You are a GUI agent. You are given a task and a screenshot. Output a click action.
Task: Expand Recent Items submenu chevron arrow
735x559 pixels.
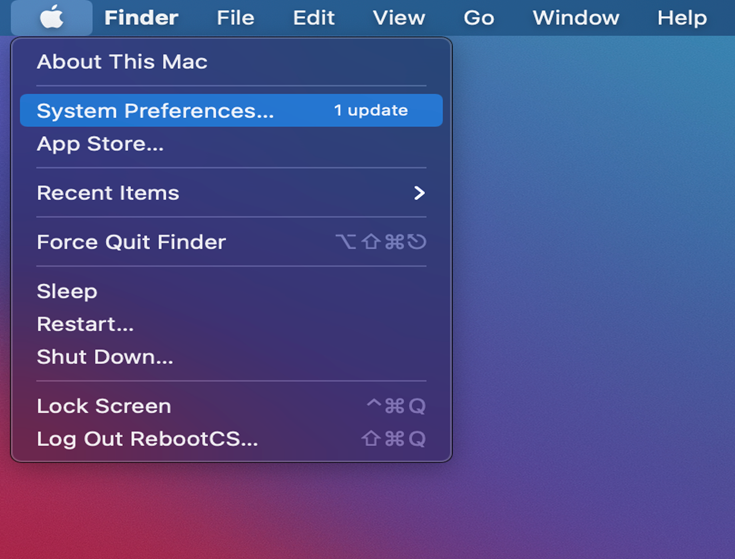pos(419,193)
